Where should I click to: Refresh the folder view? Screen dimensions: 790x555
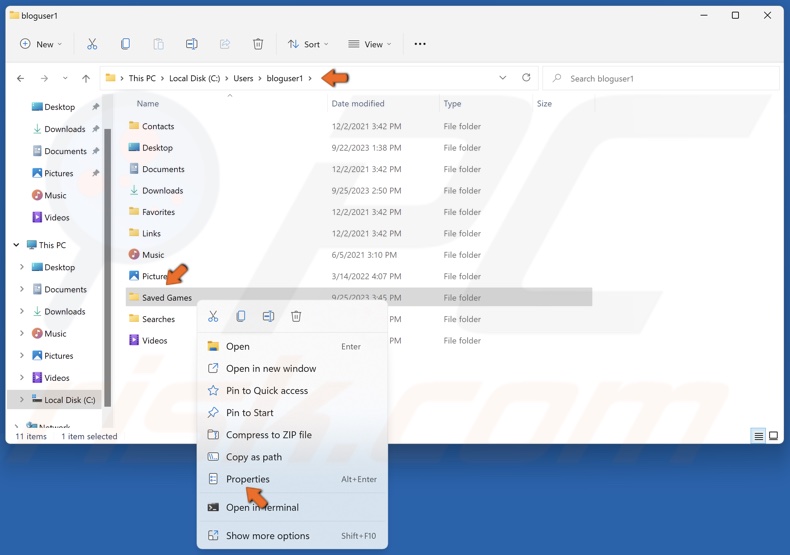click(526, 78)
